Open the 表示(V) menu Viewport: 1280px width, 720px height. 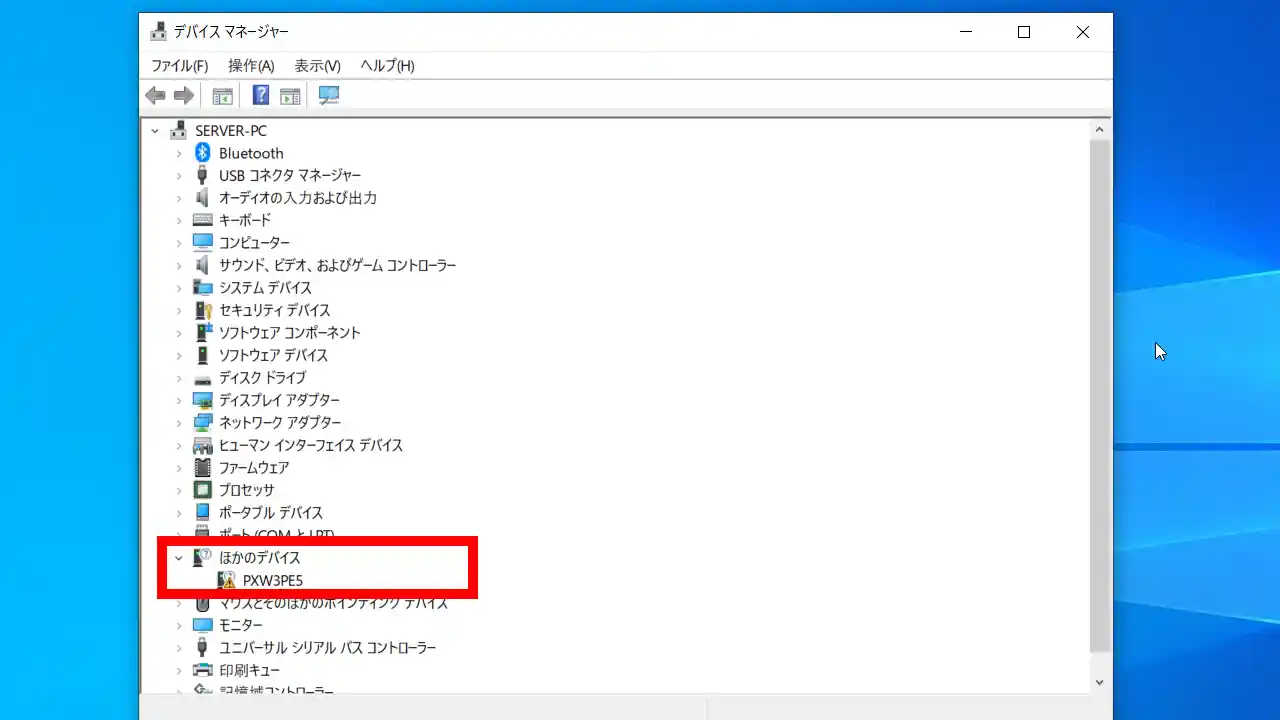(x=317, y=65)
